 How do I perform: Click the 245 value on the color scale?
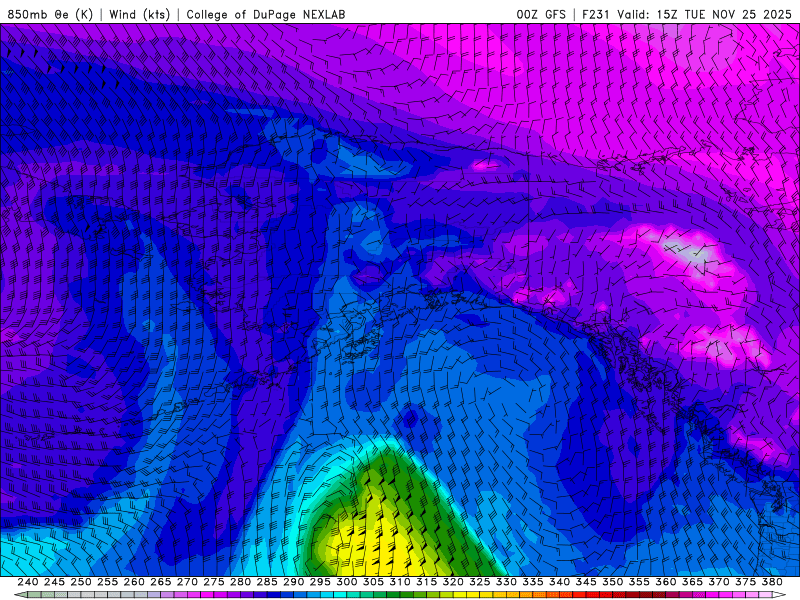point(54,582)
